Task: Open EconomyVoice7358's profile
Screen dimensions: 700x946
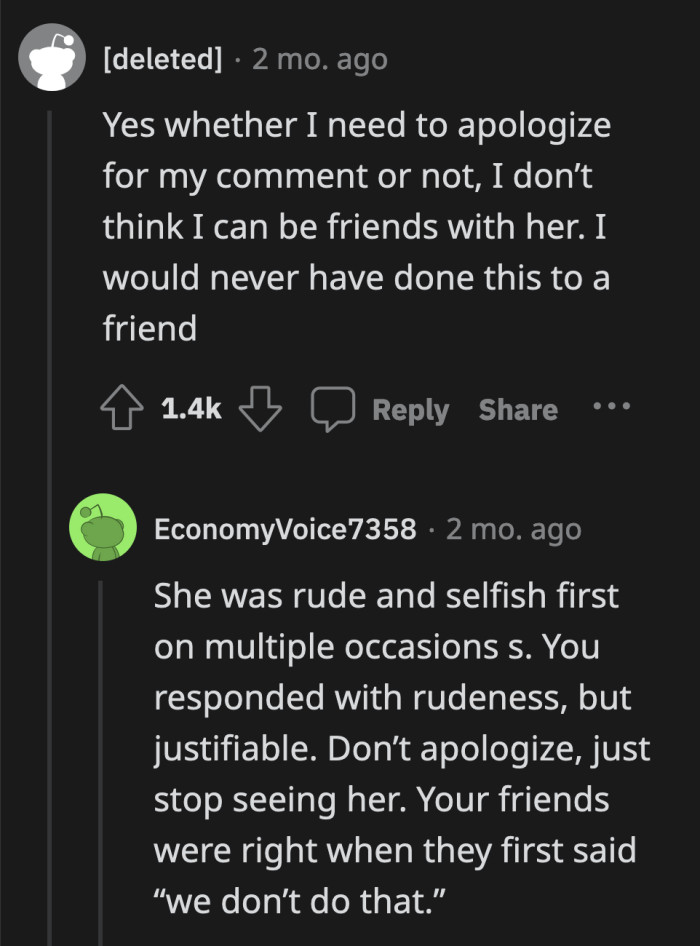Action: click(286, 529)
